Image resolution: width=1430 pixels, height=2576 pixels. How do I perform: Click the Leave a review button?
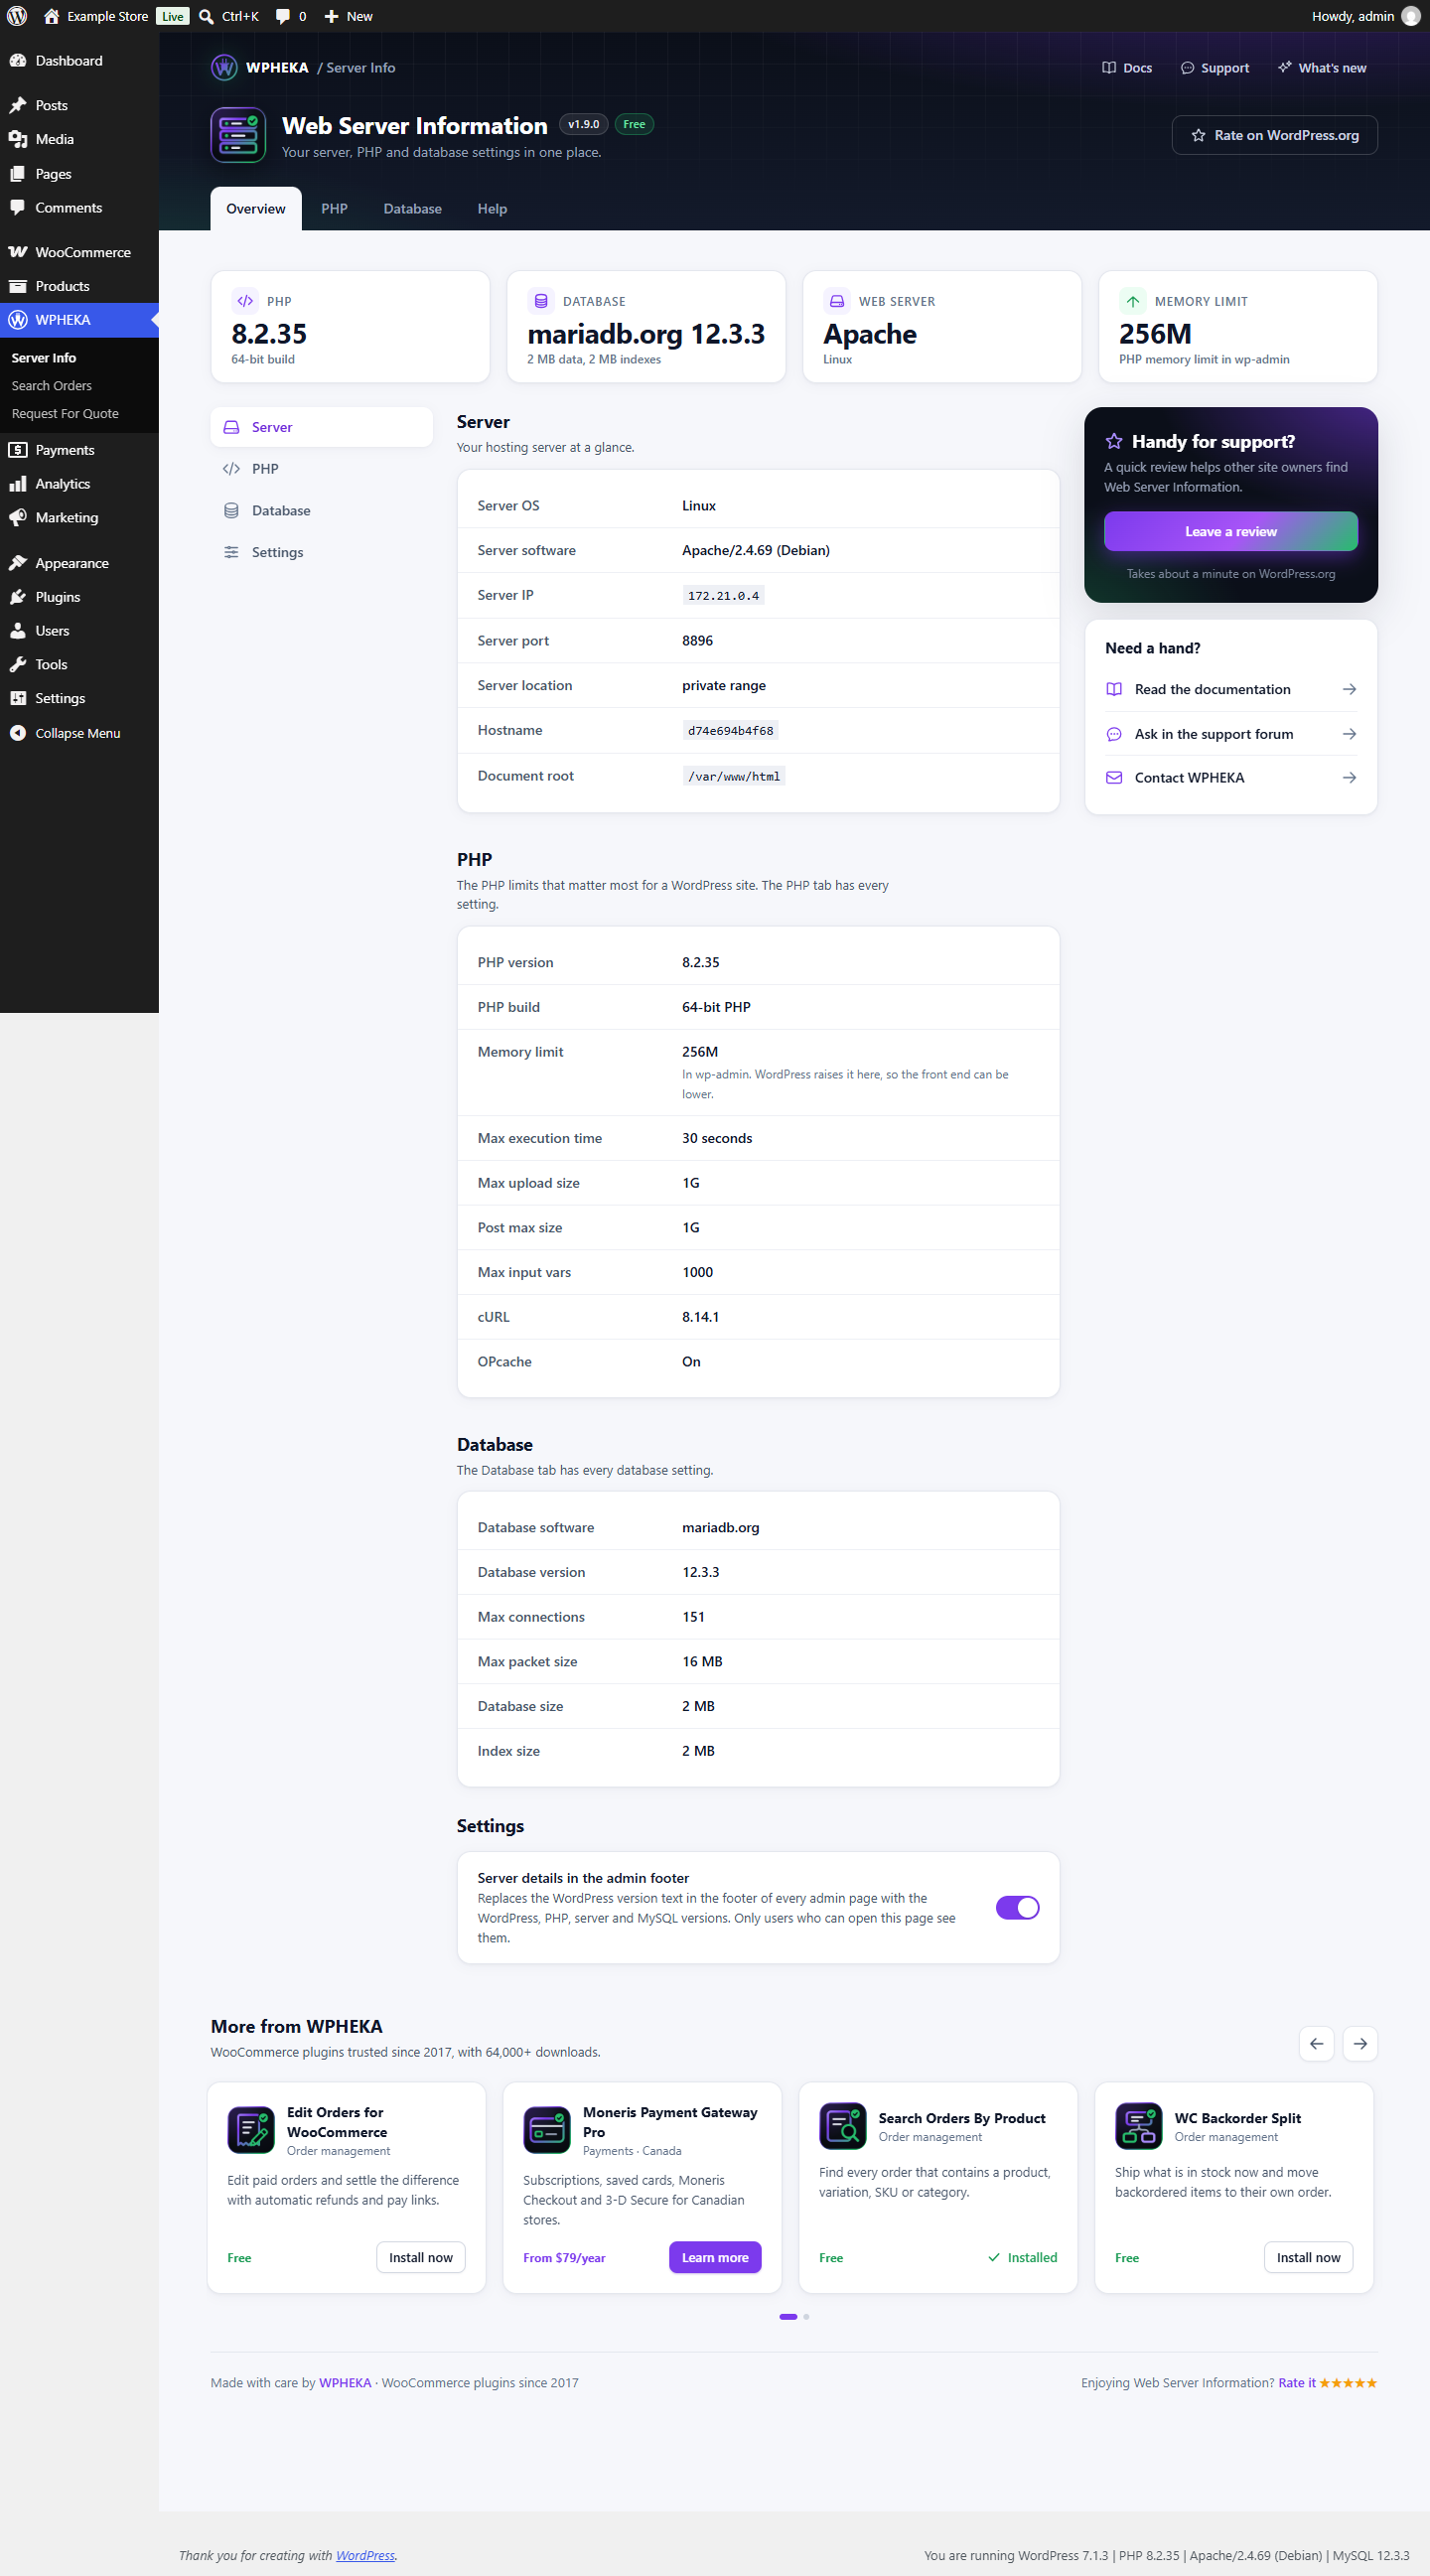1230,531
